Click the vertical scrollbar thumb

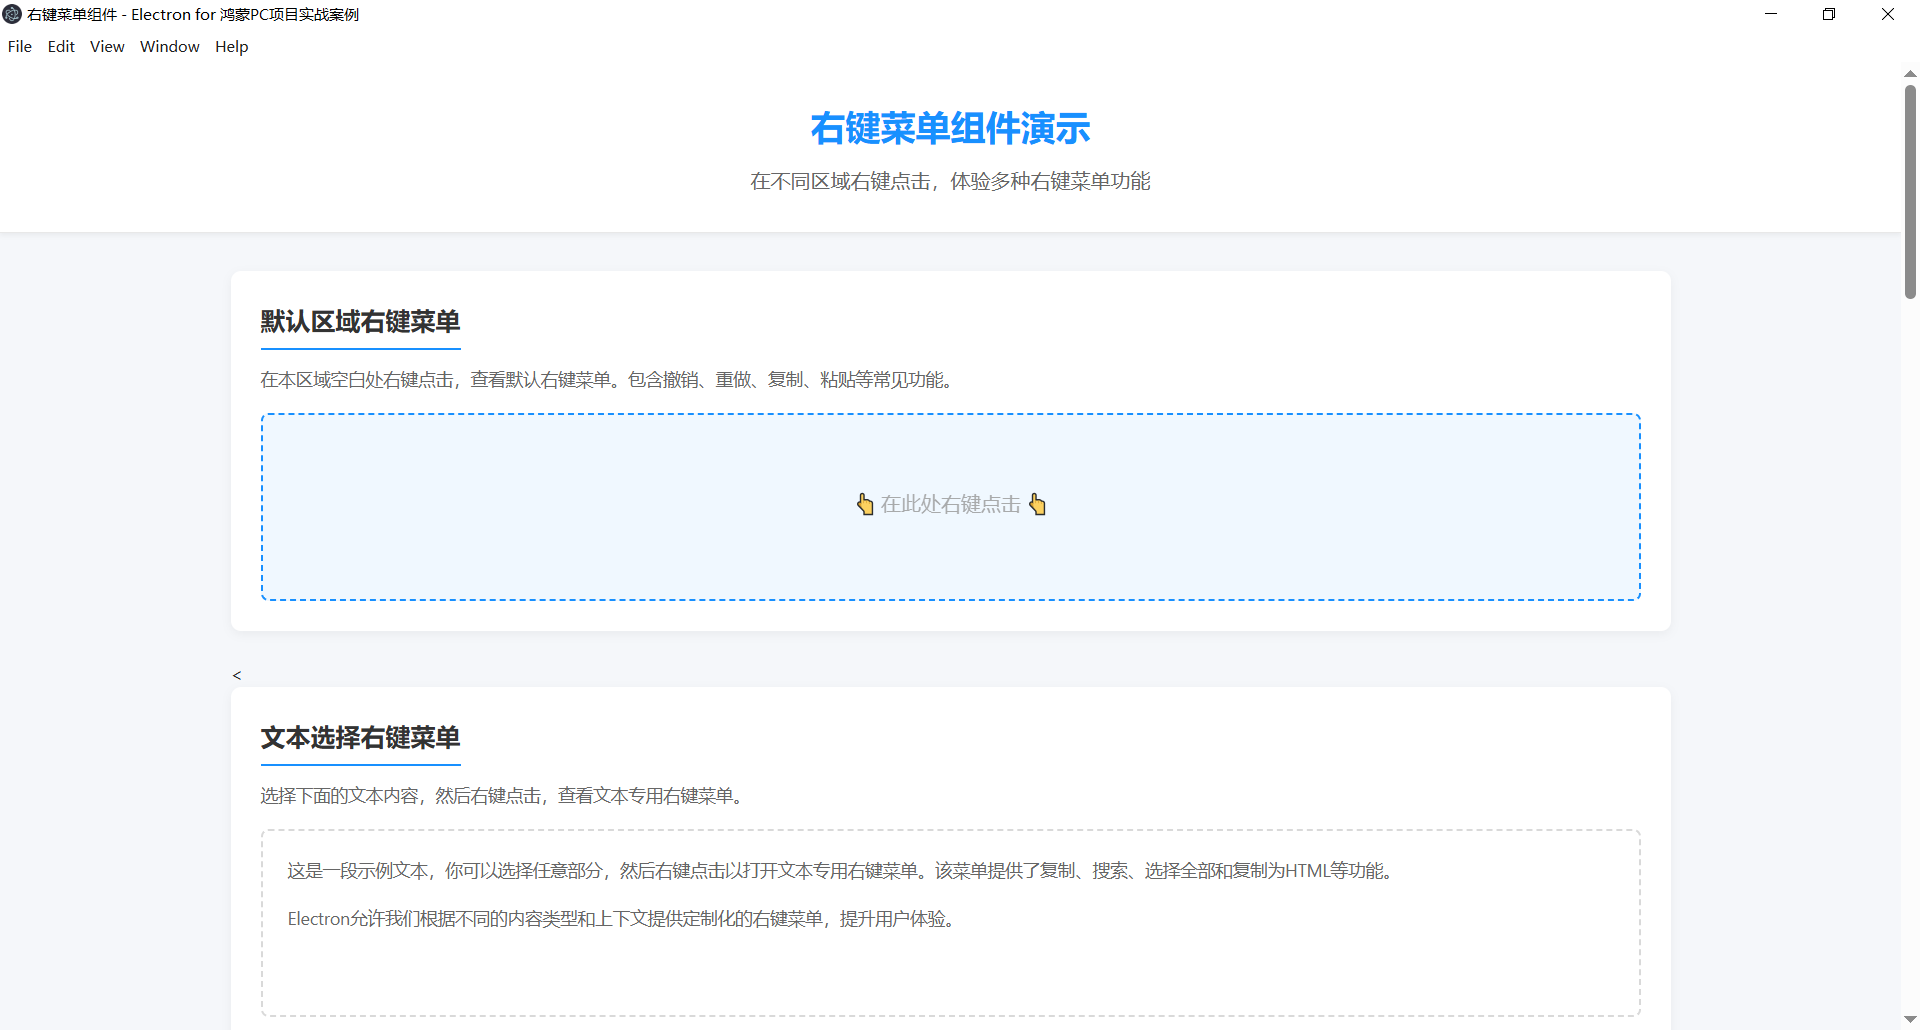(x=1910, y=192)
